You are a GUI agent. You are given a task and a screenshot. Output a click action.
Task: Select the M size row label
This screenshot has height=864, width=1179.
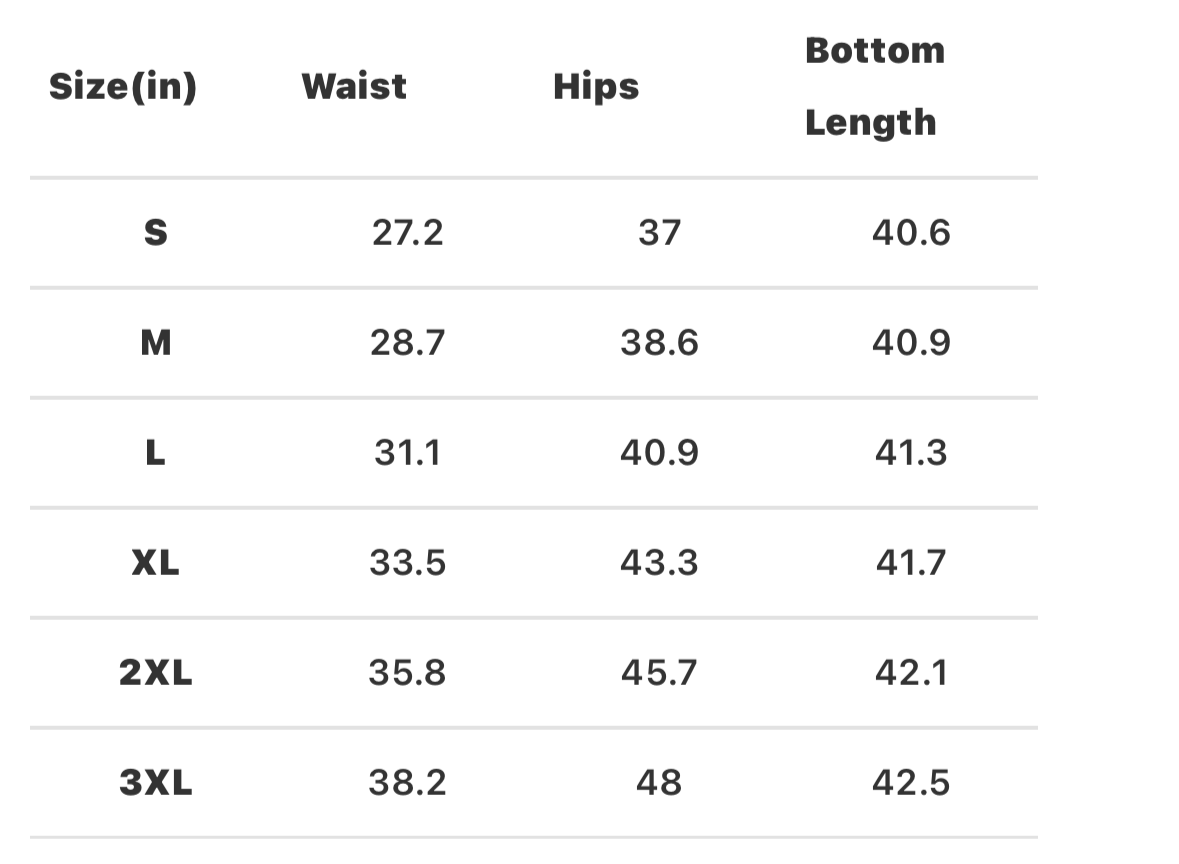pos(156,343)
